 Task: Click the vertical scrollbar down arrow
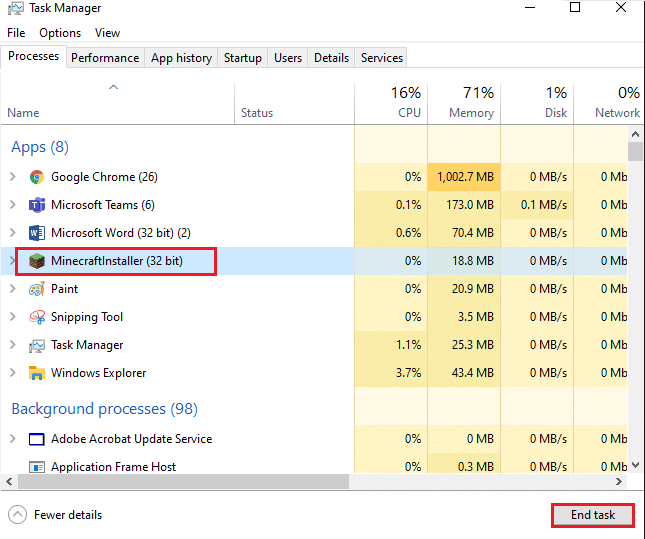pyautogui.click(x=635, y=466)
